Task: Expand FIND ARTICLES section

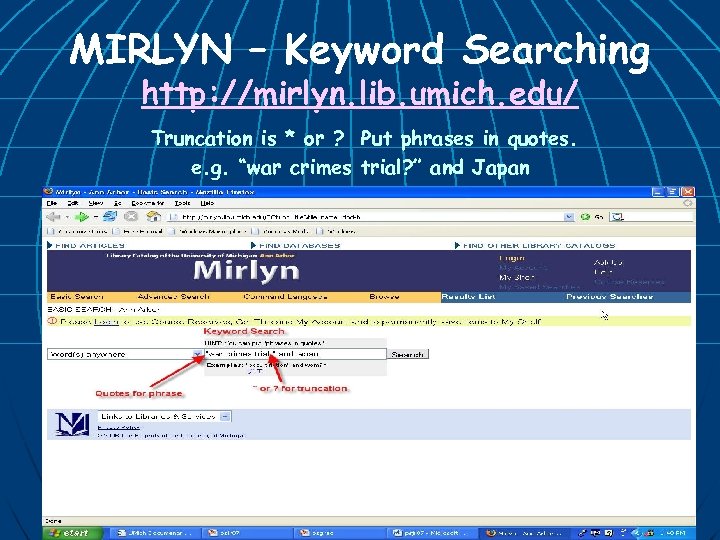Action: (x=86, y=246)
